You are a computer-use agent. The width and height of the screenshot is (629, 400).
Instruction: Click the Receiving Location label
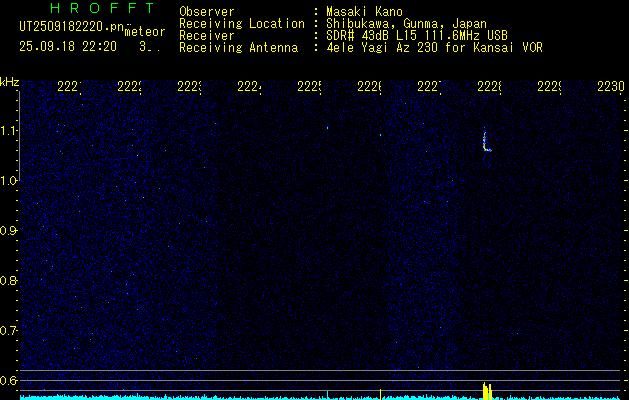coord(242,24)
